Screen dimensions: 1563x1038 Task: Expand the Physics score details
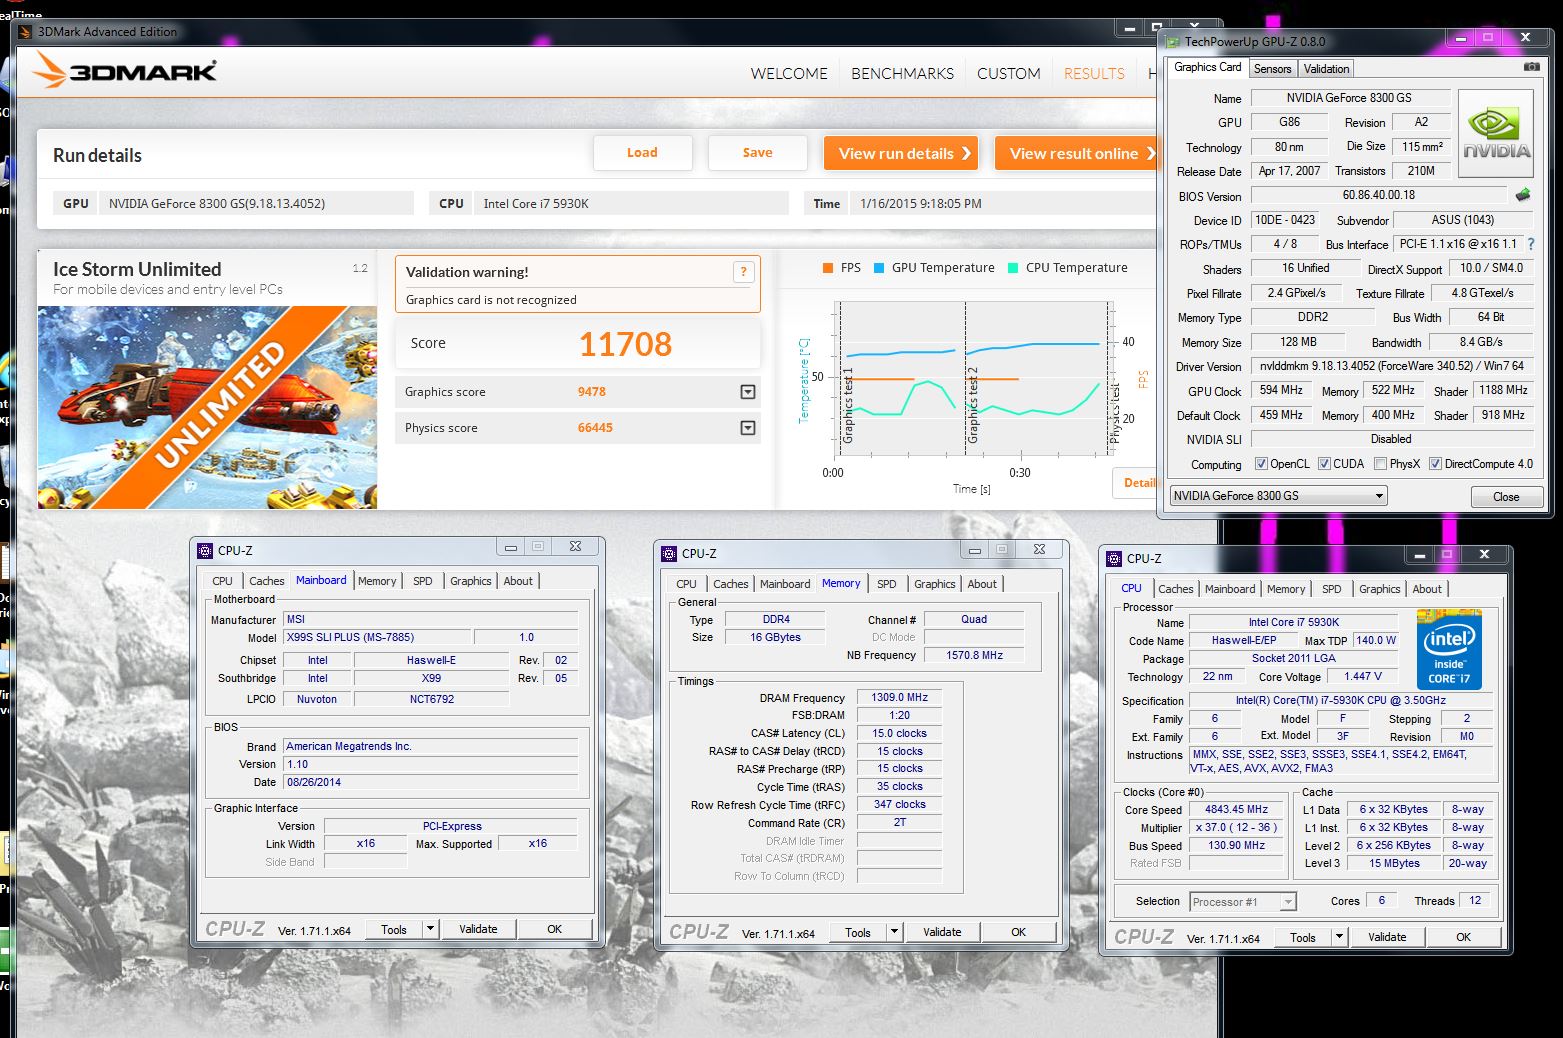747,428
